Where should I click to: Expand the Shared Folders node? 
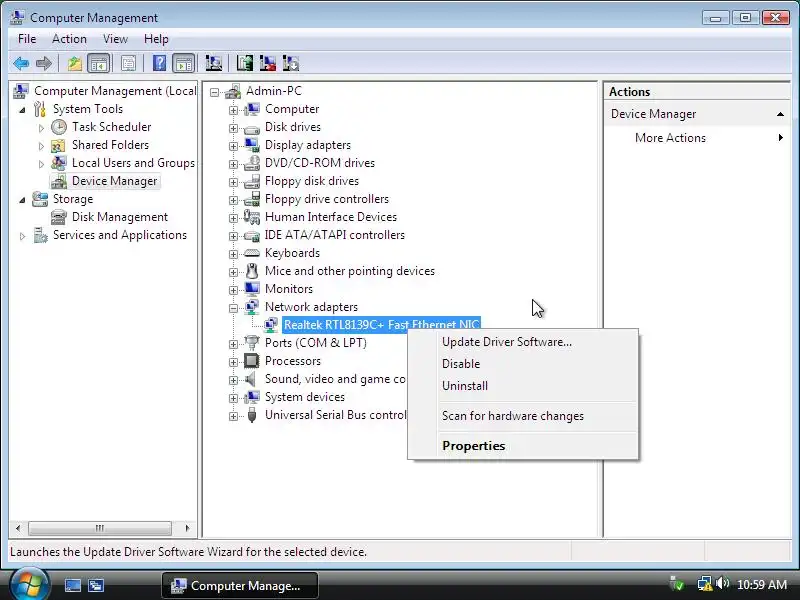[x=41, y=146]
